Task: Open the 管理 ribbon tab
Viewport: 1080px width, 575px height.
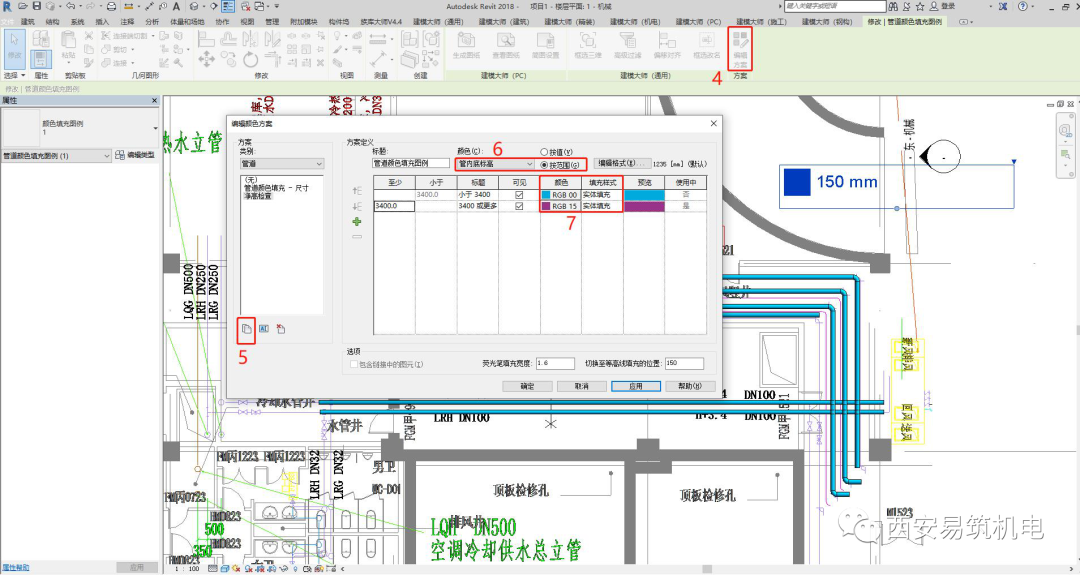Action: pyautogui.click(x=272, y=22)
